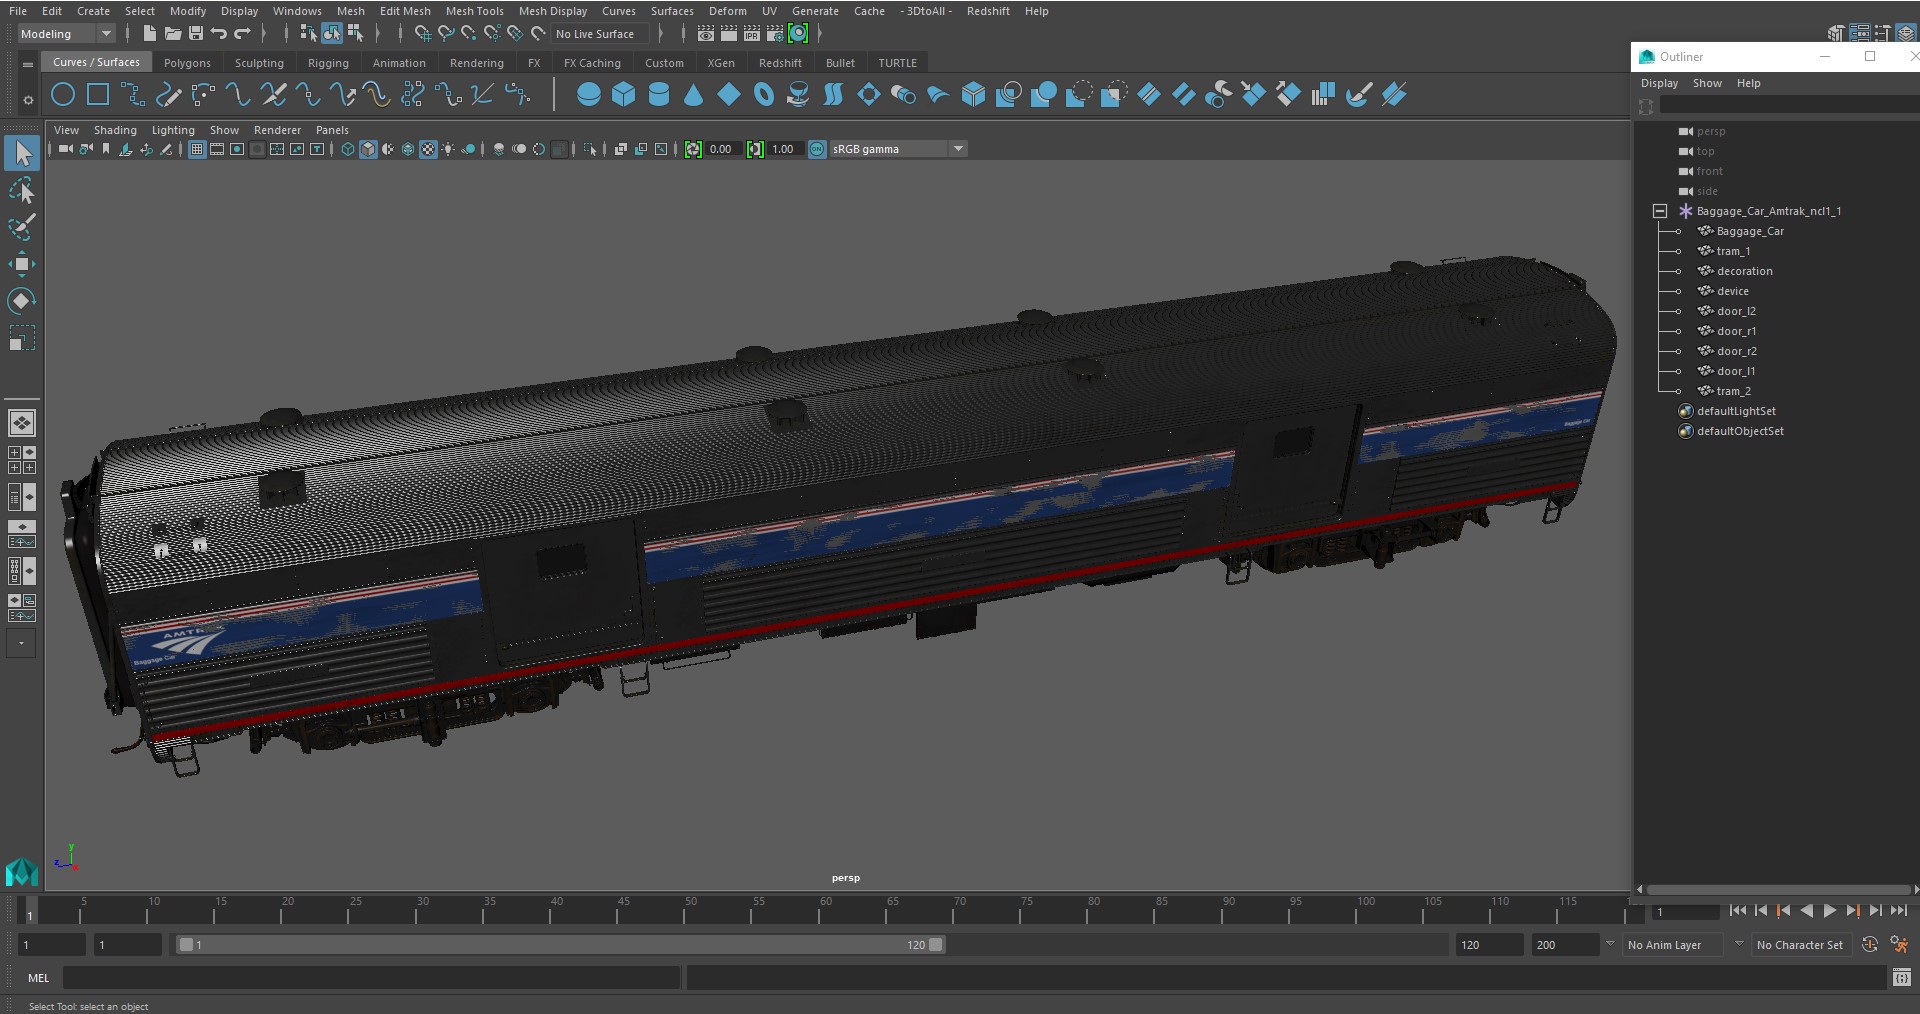1920x1014 pixels.
Task: Activate the Lasso select tool
Action: [x=22, y=190]
